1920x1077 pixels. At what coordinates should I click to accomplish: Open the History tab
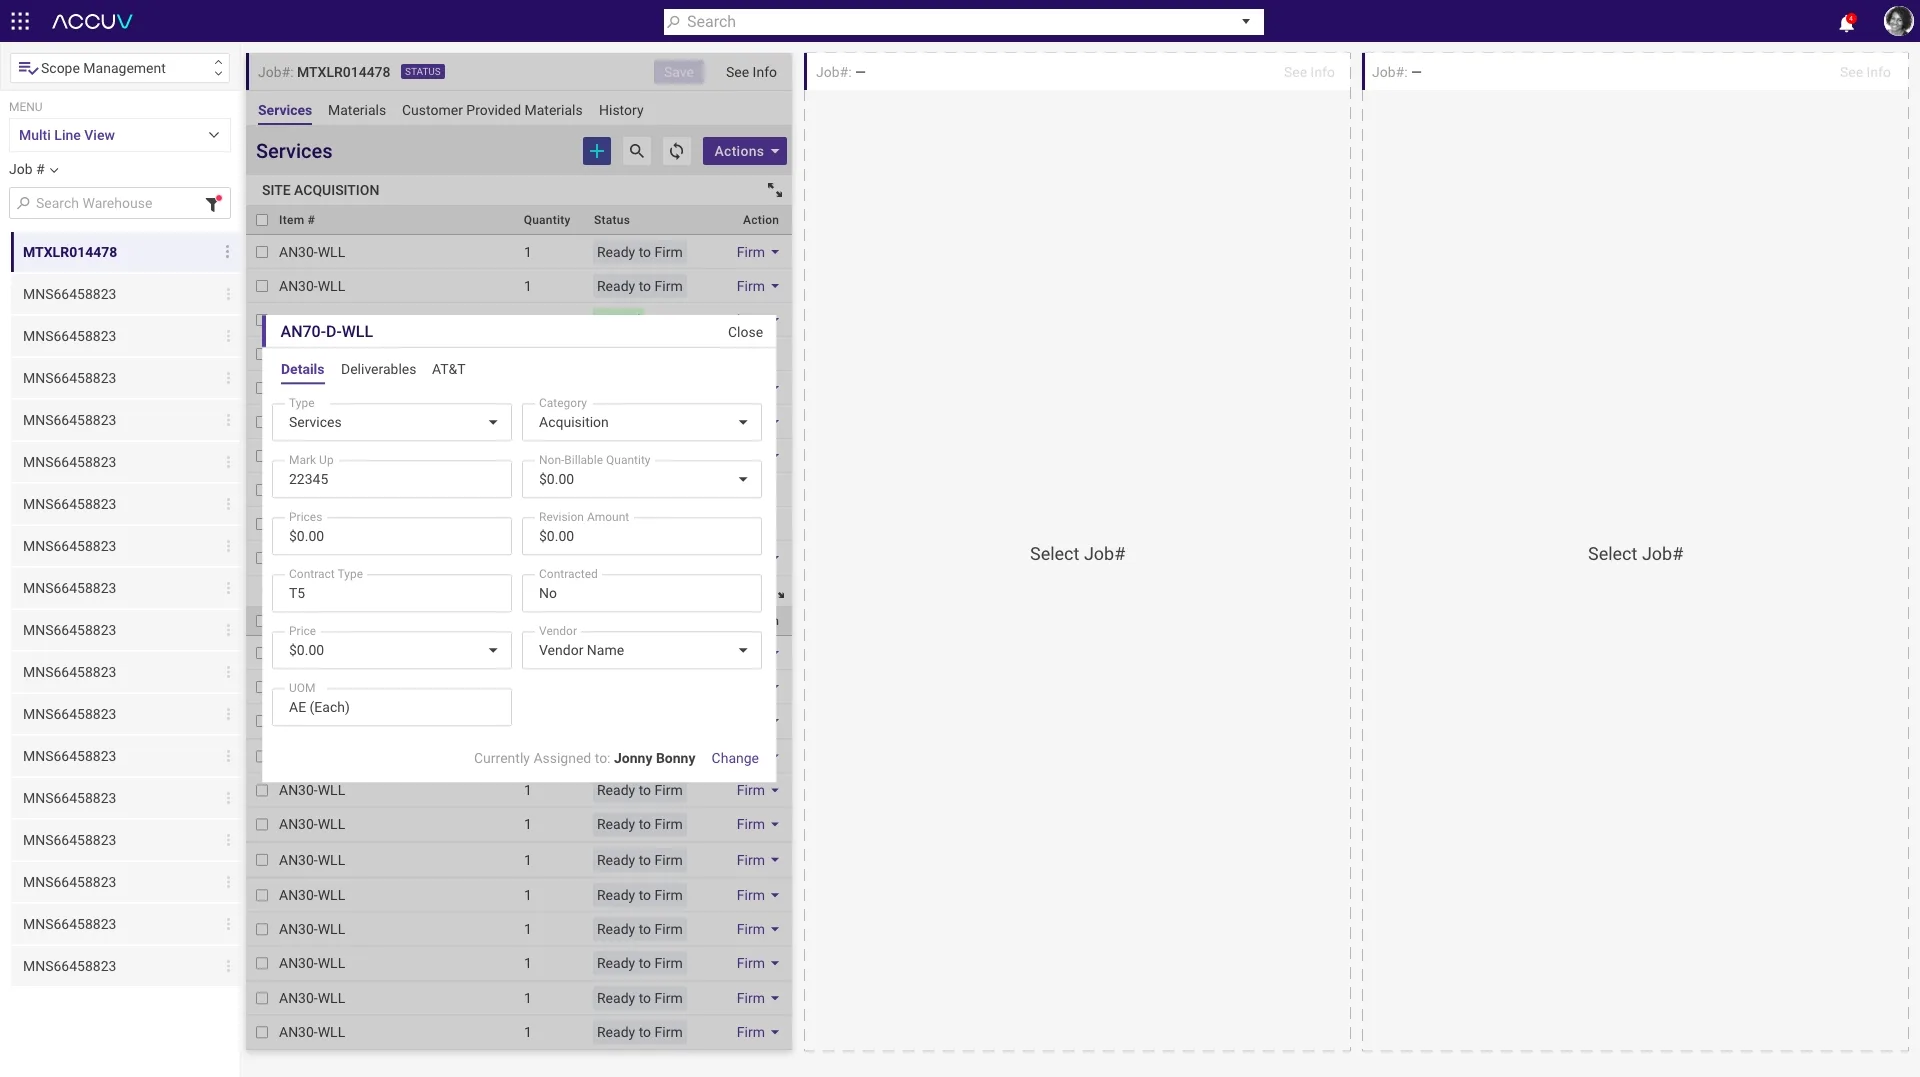[x=621, y=110]
